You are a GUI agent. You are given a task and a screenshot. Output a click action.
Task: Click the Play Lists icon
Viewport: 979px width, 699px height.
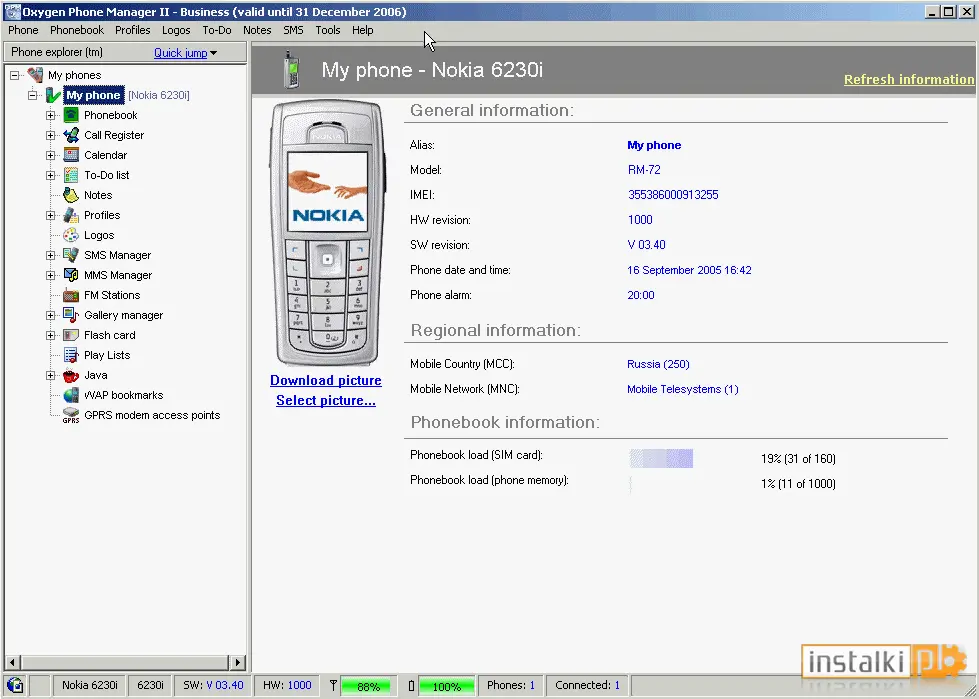click(x=71, y=355)
